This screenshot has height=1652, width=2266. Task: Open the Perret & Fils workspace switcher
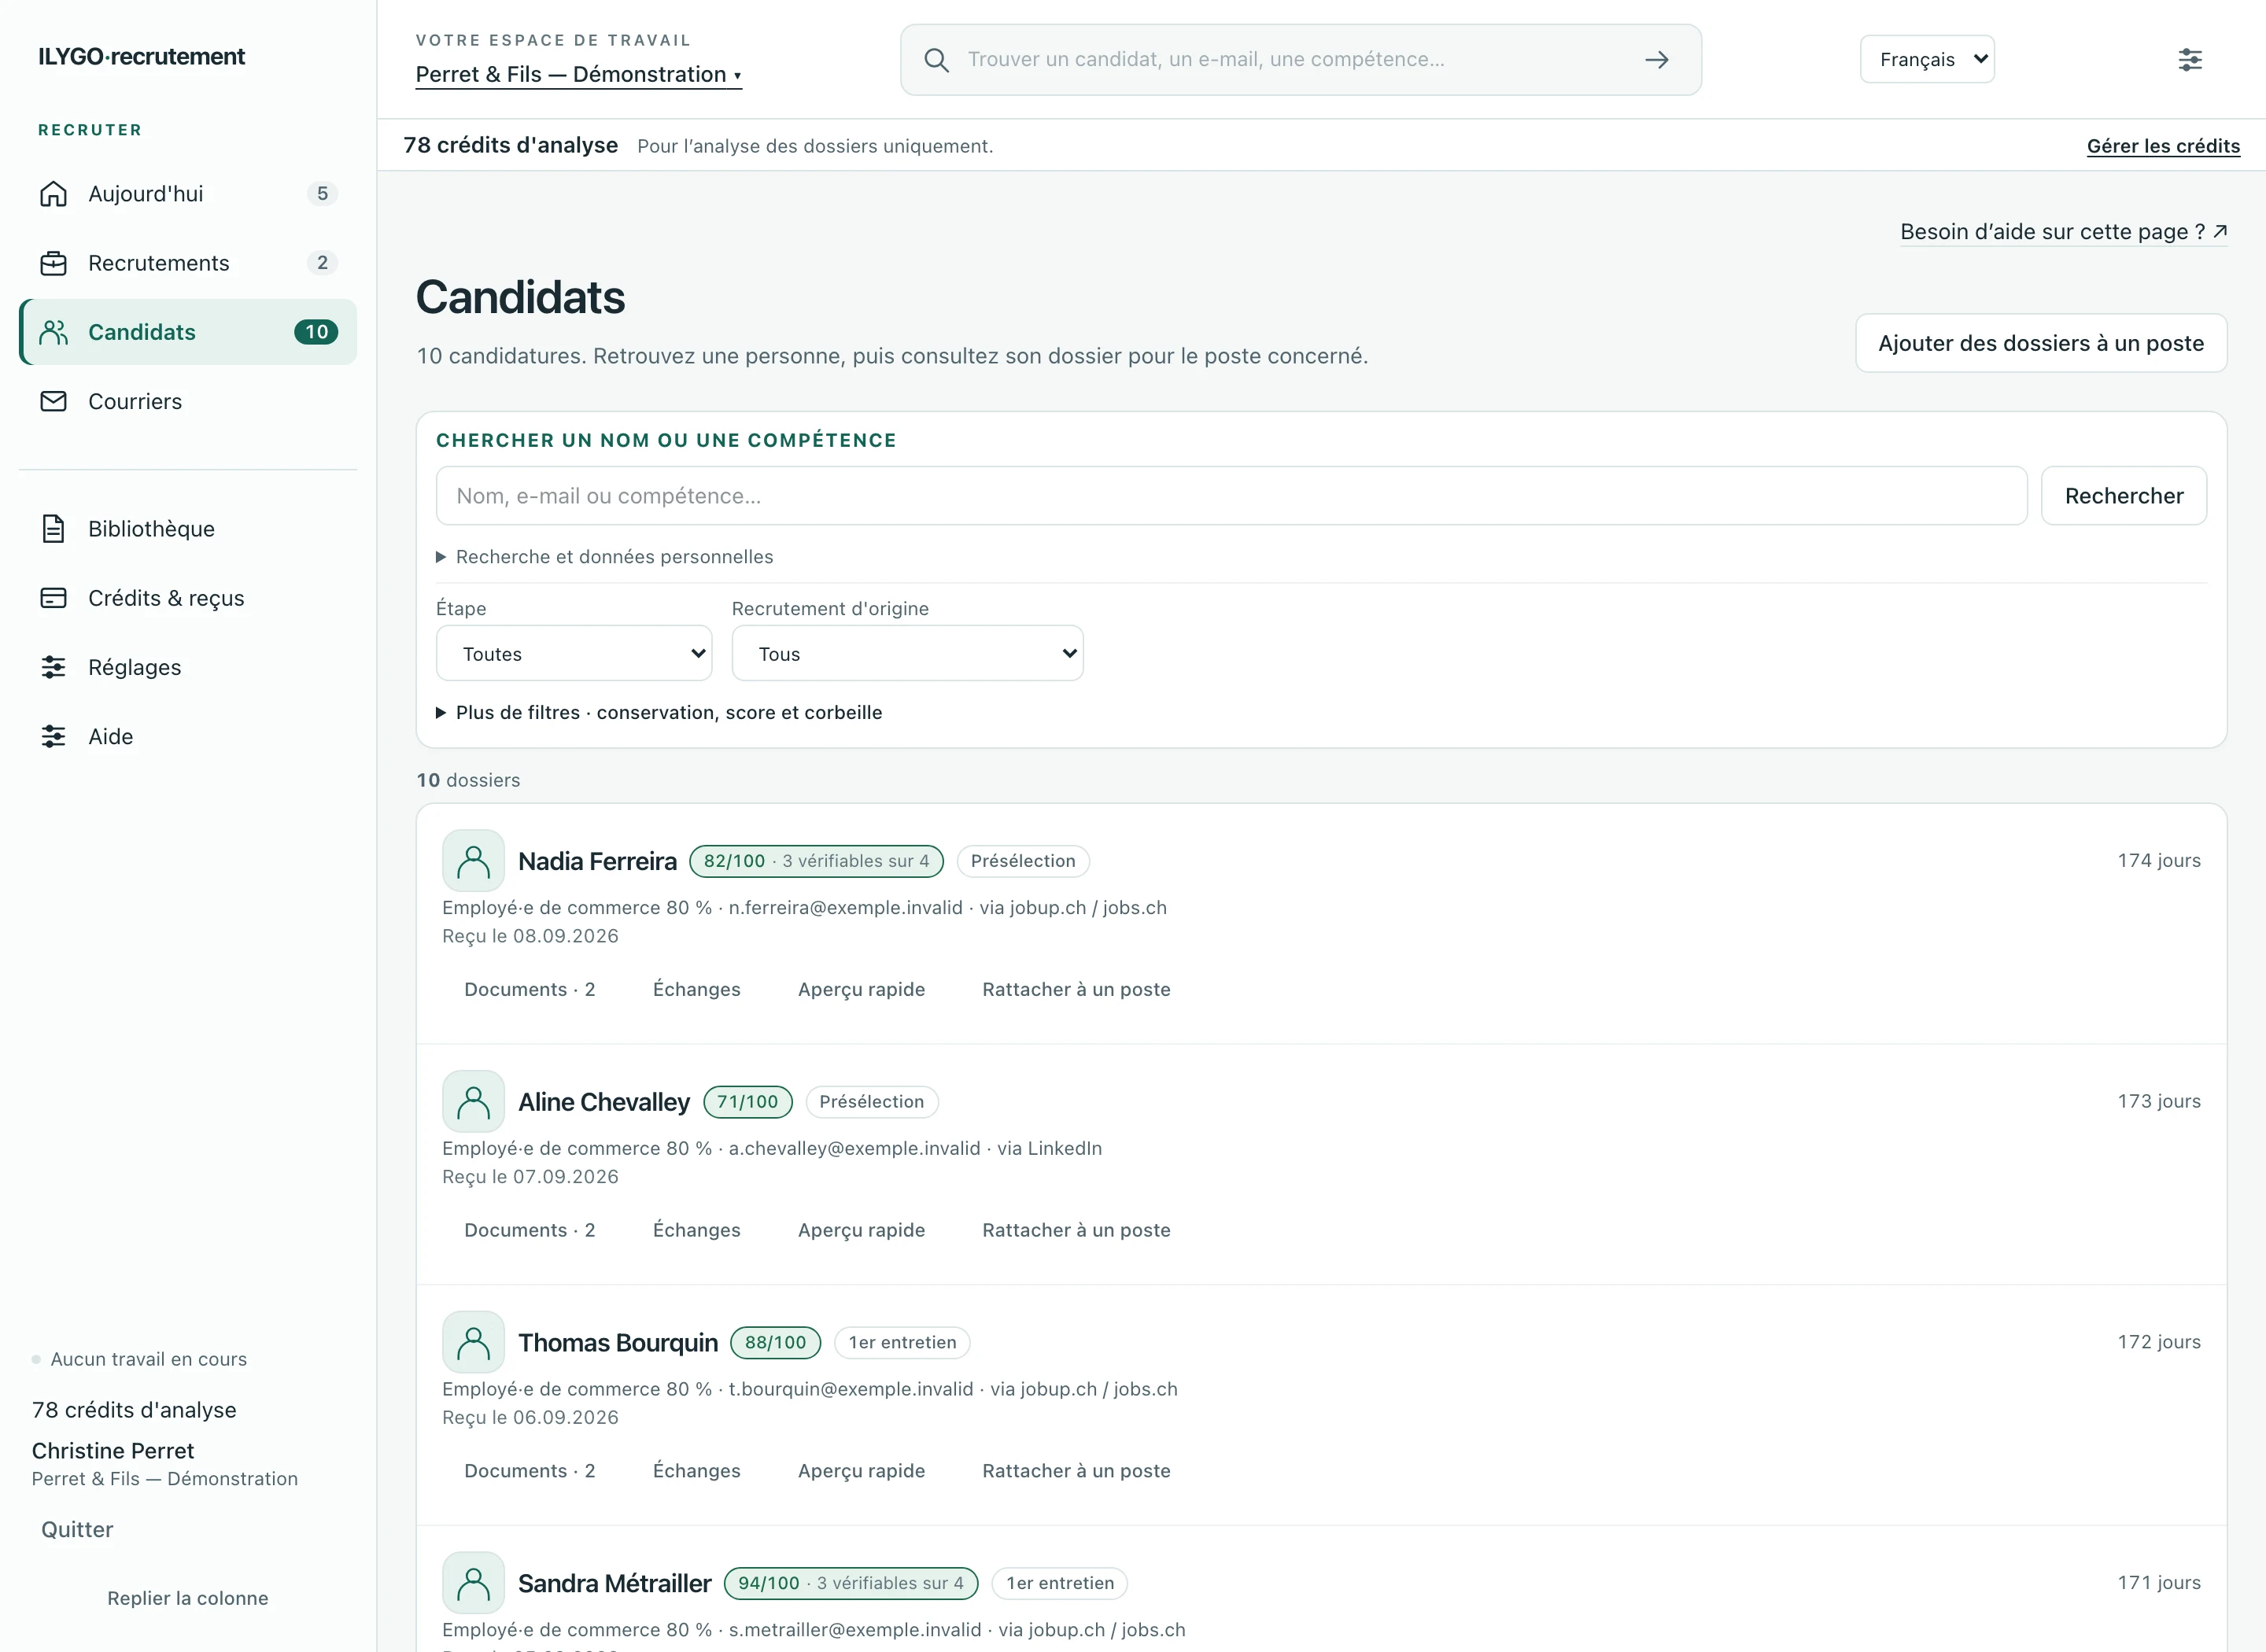click(578, 75)
